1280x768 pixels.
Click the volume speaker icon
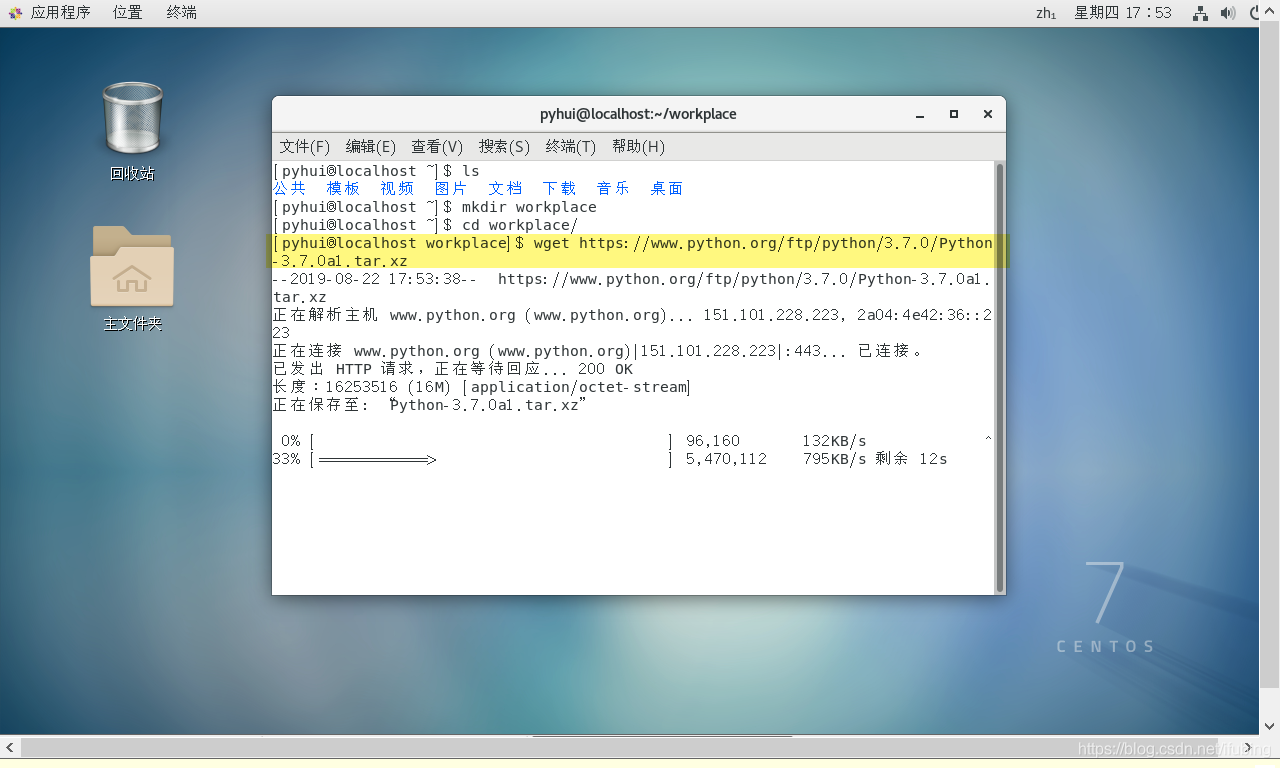point(1228,13)
